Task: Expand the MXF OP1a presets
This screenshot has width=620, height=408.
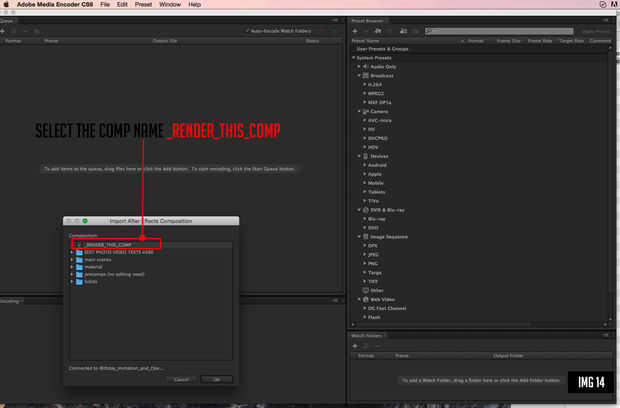Action: click(x=365, y=102)
